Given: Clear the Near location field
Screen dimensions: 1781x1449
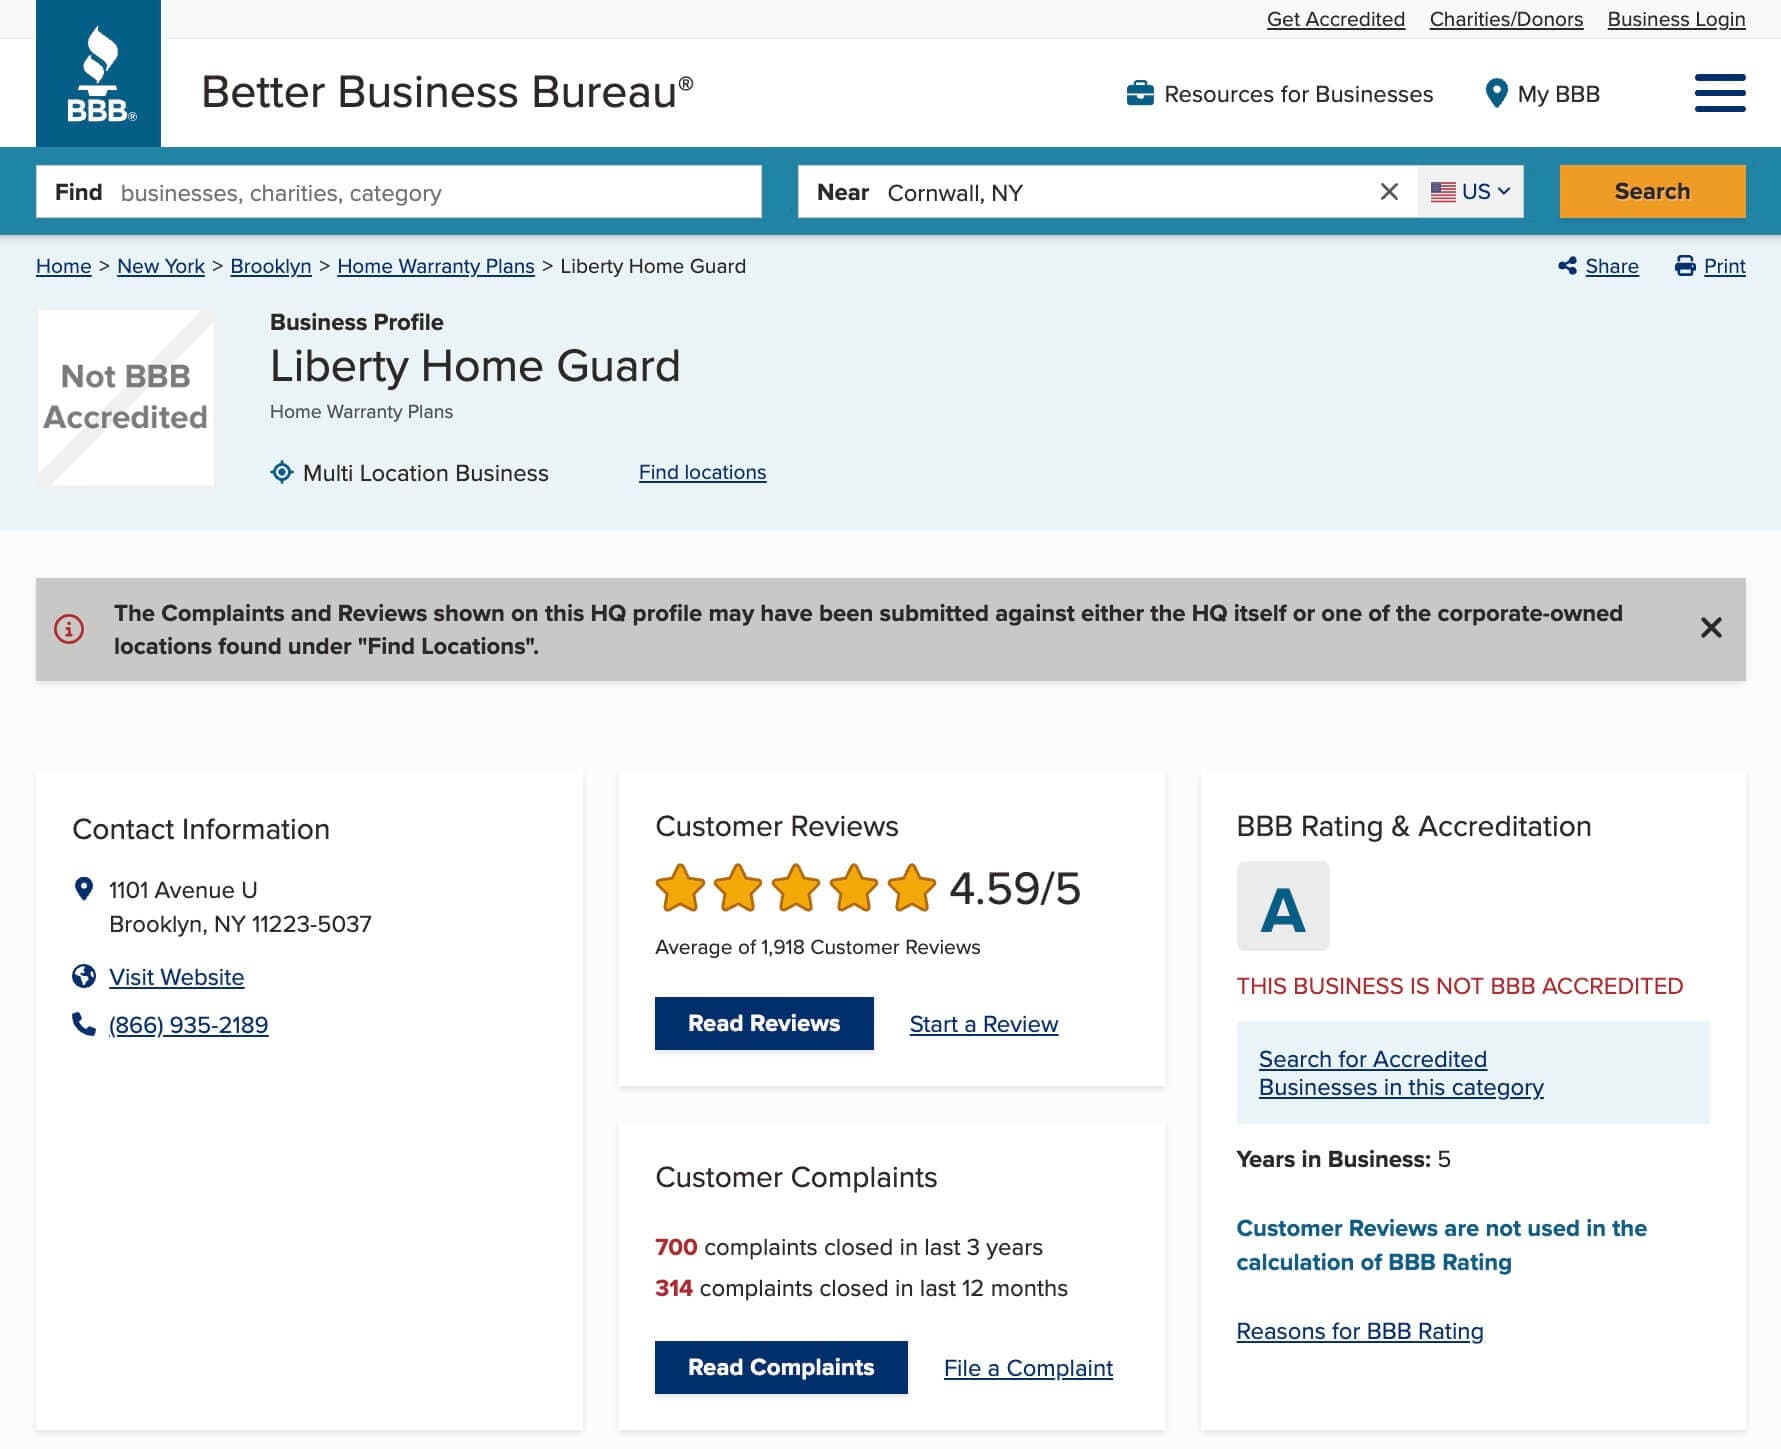Looking at the screenshot, I should (1389, 191).
